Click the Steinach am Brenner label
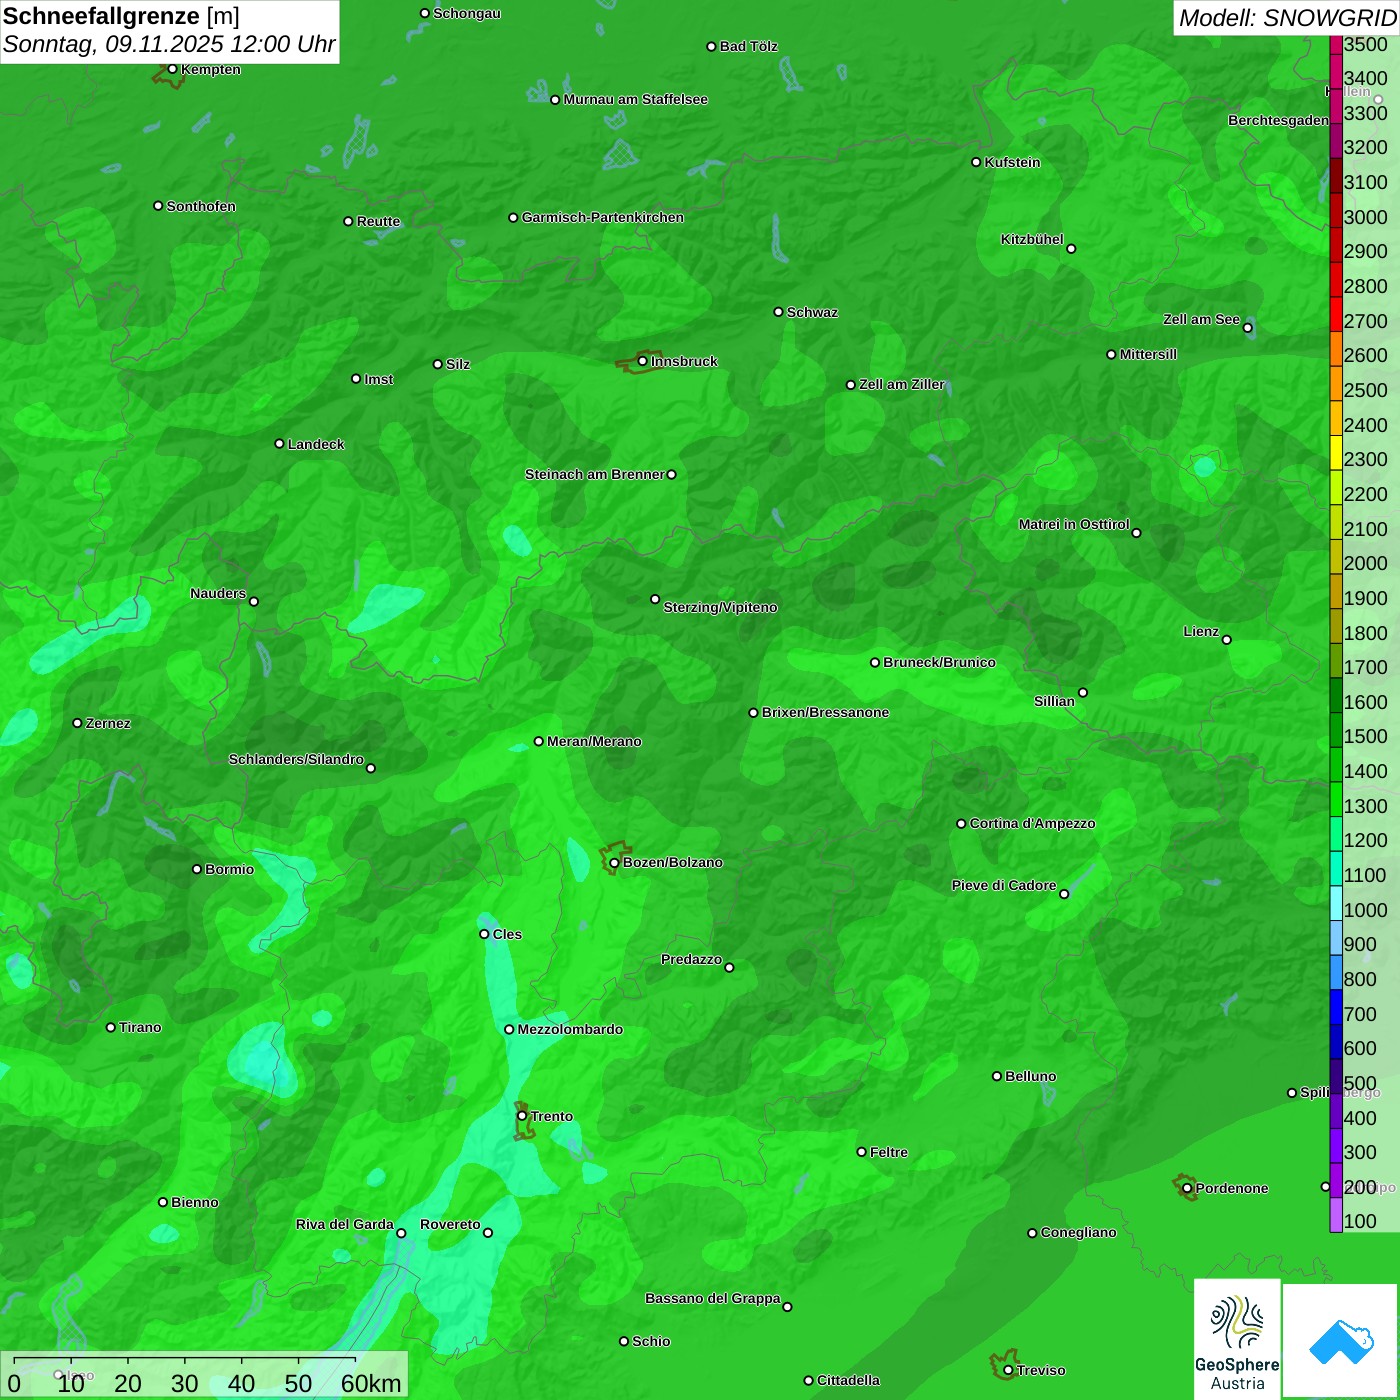 coord(595,474)
